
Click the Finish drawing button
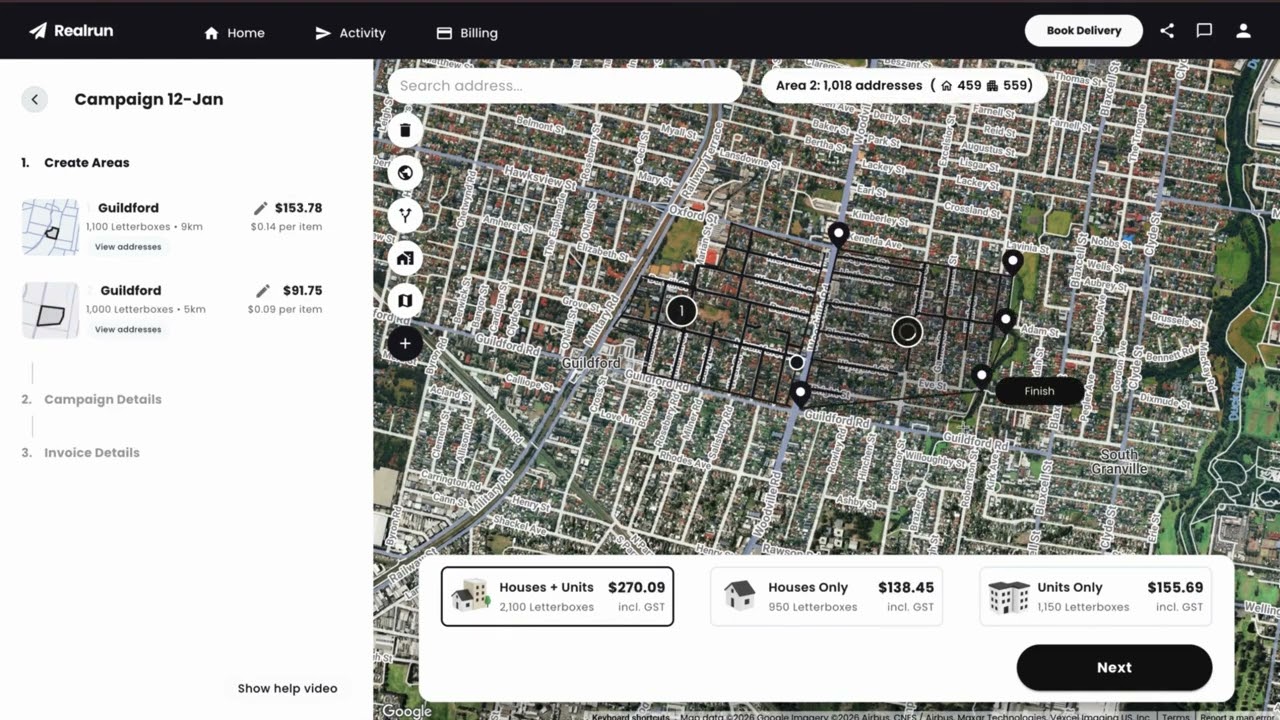pyautogui.click(x=1039, y=391)
